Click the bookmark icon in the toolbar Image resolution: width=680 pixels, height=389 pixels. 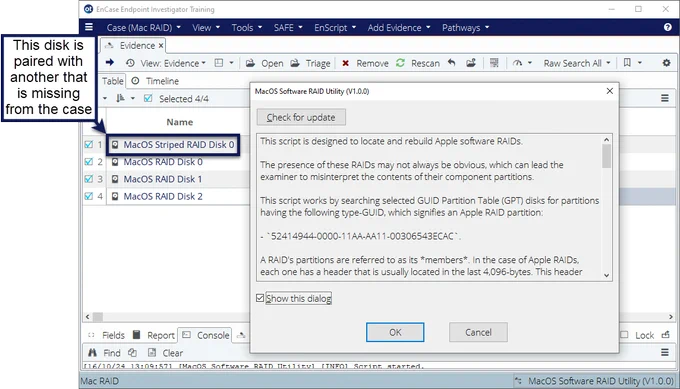(627, 63)
